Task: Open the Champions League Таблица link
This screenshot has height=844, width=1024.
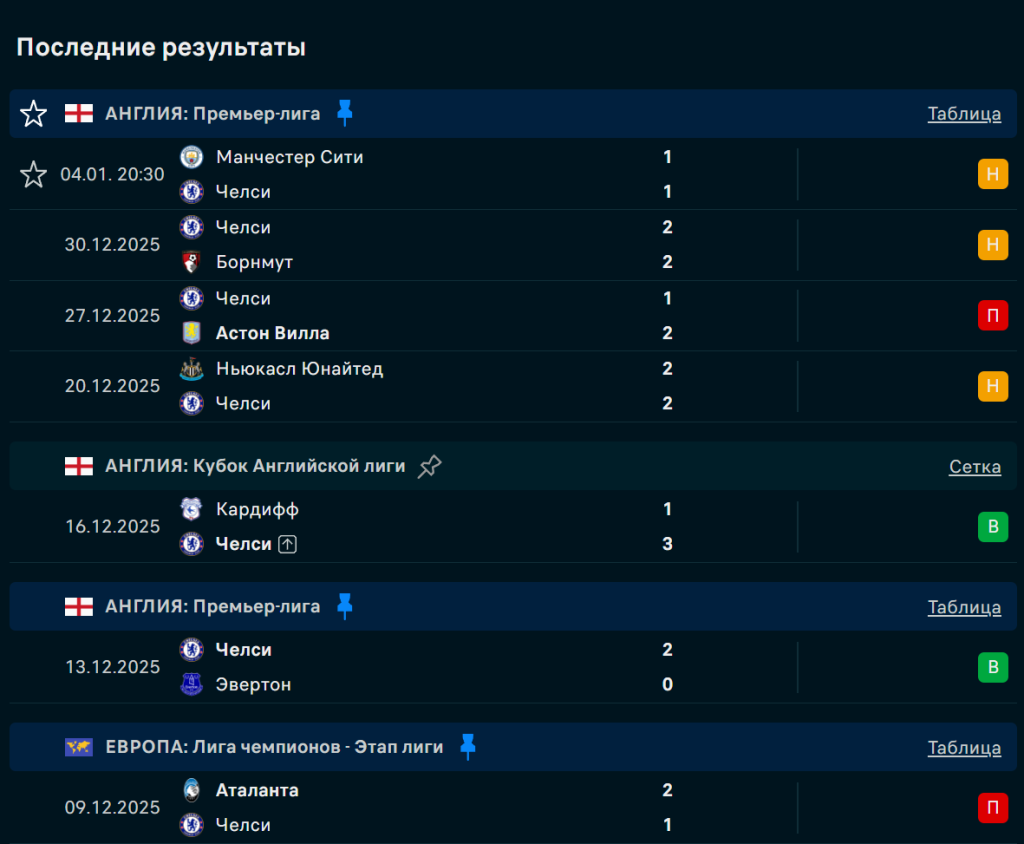Action: pos(964,747)
